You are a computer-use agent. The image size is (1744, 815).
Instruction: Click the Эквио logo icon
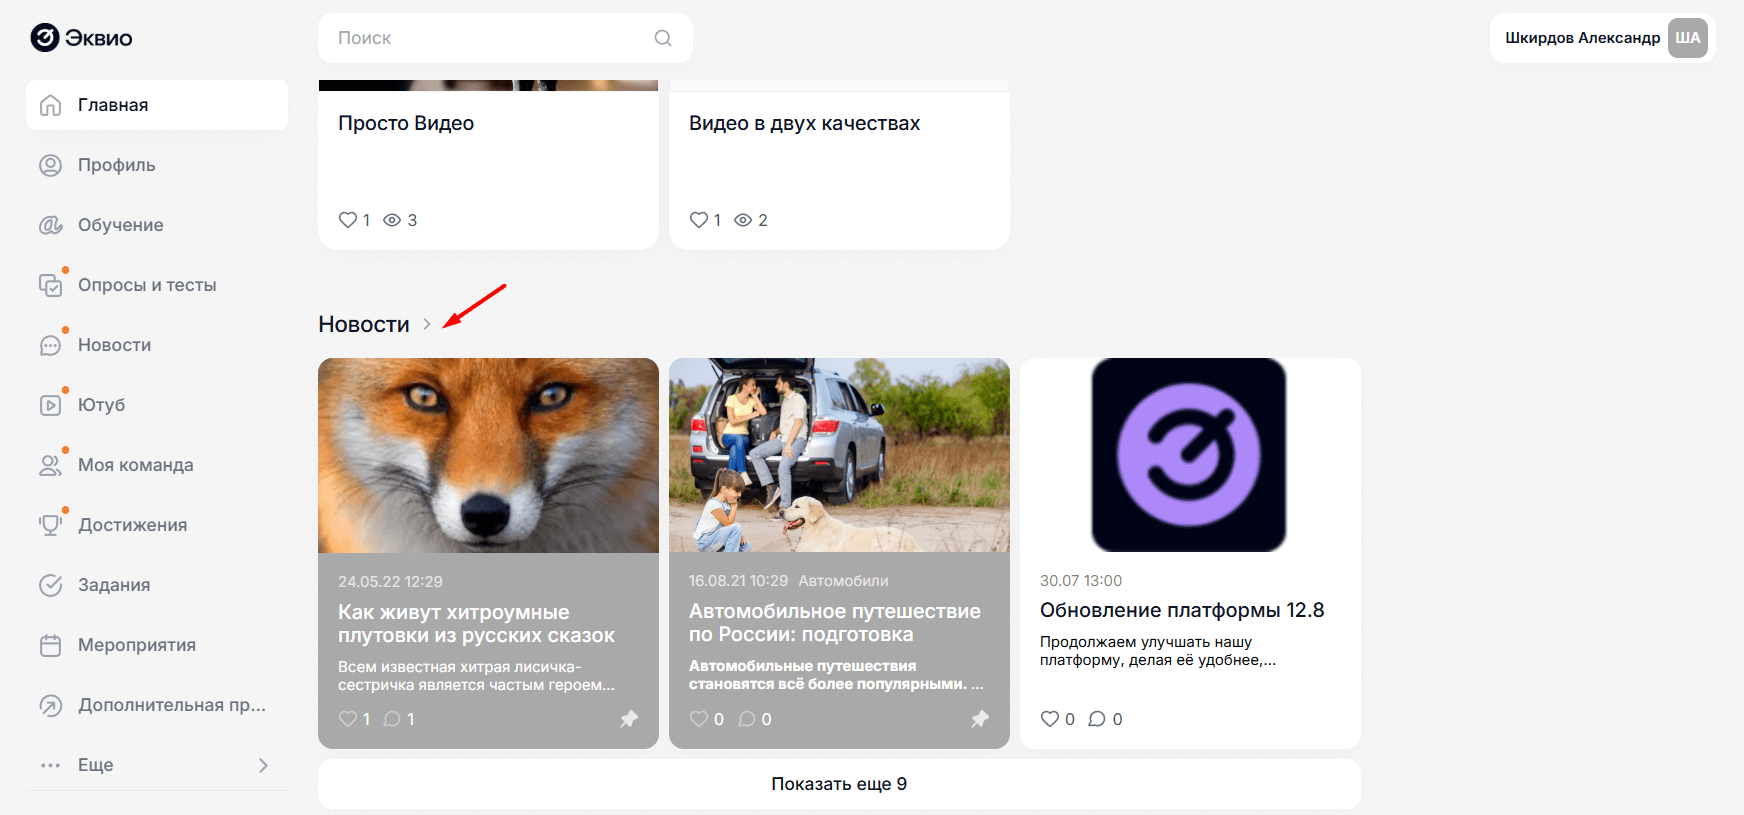(45, 38)
